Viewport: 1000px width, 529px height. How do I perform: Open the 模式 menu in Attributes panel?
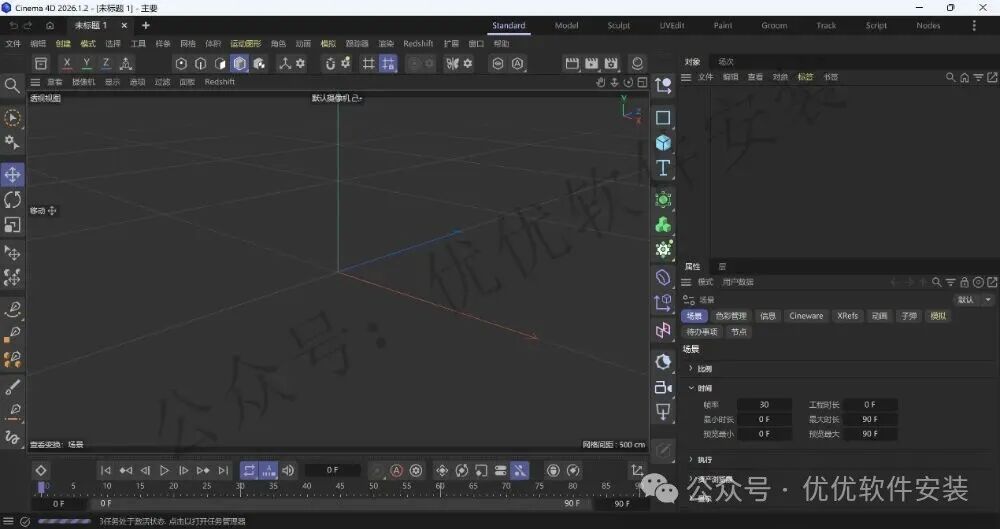(x=705, y=281)
